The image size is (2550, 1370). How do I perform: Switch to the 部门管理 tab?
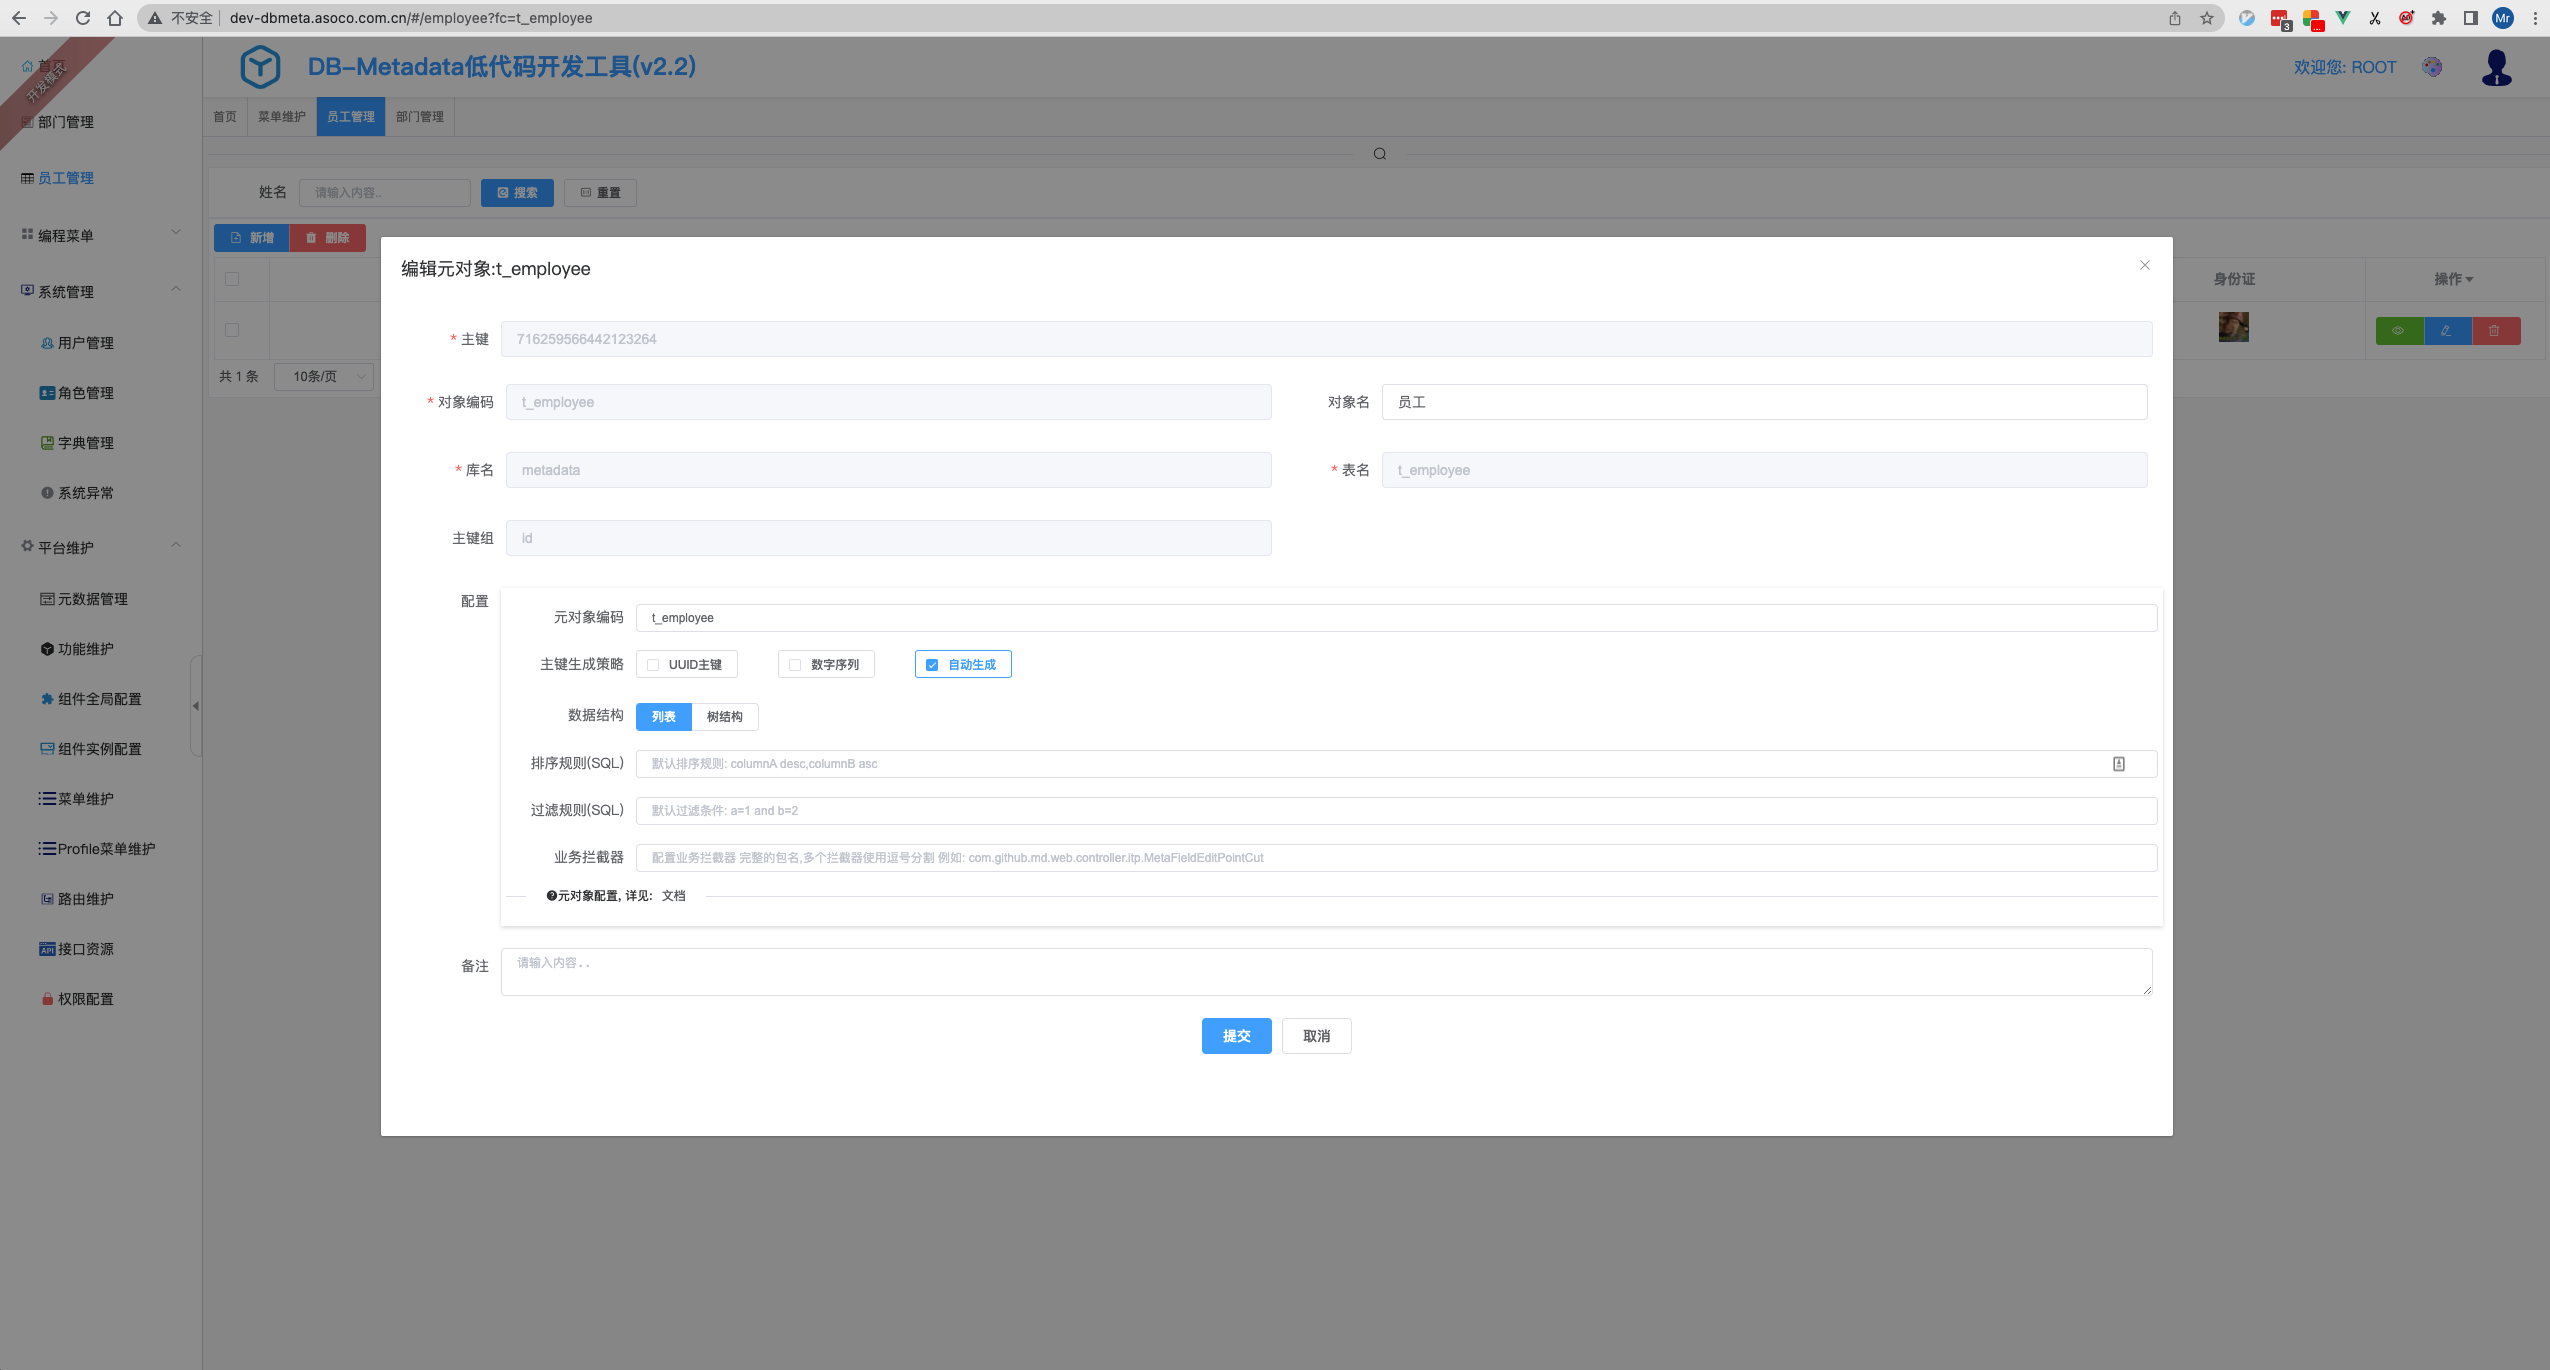[420, 117]
